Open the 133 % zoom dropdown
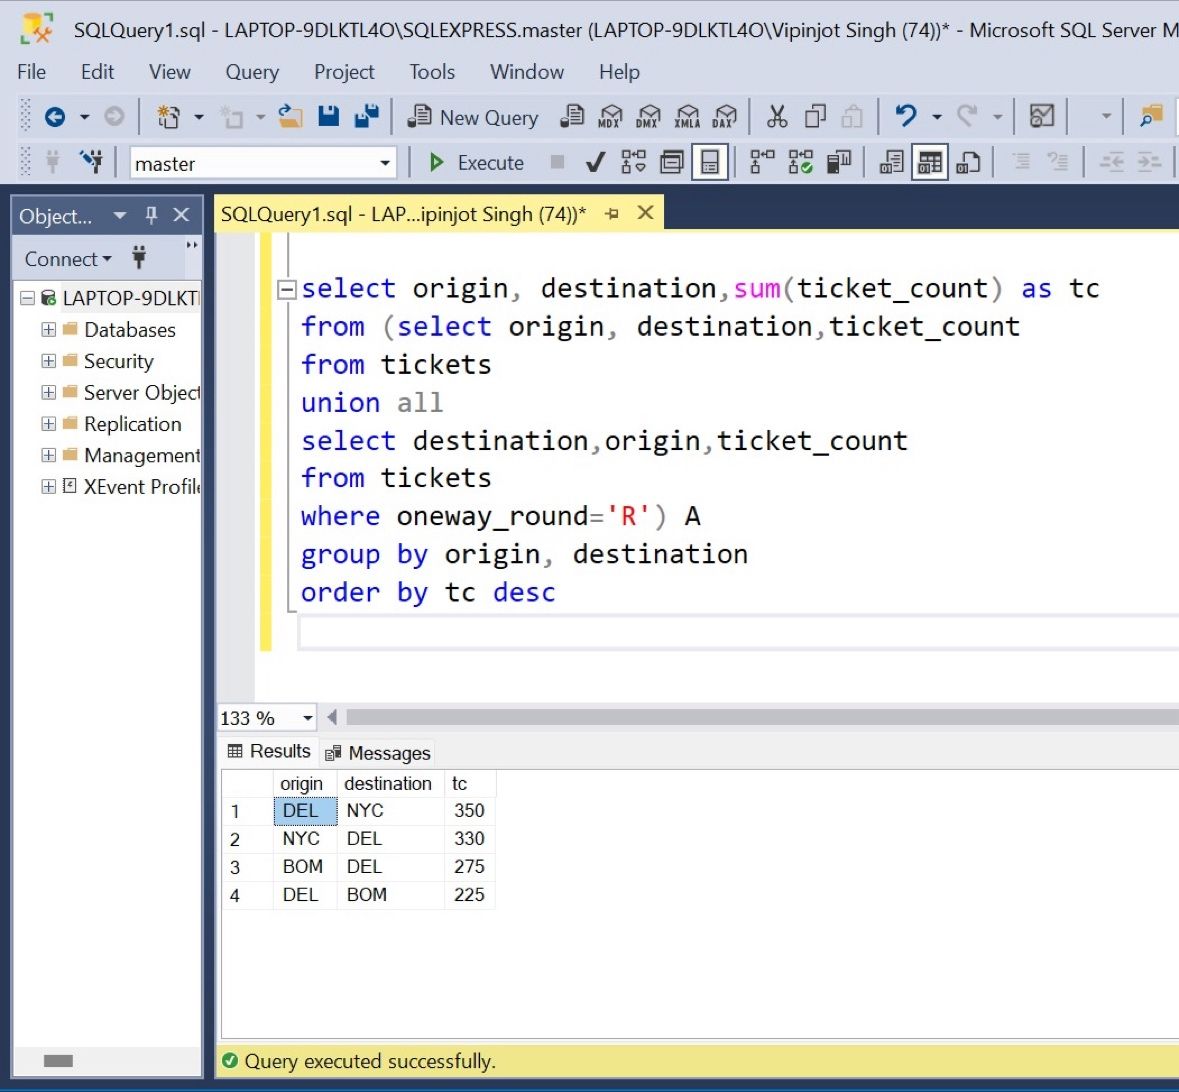The image size is (1179, 1092). click(307, 718)
